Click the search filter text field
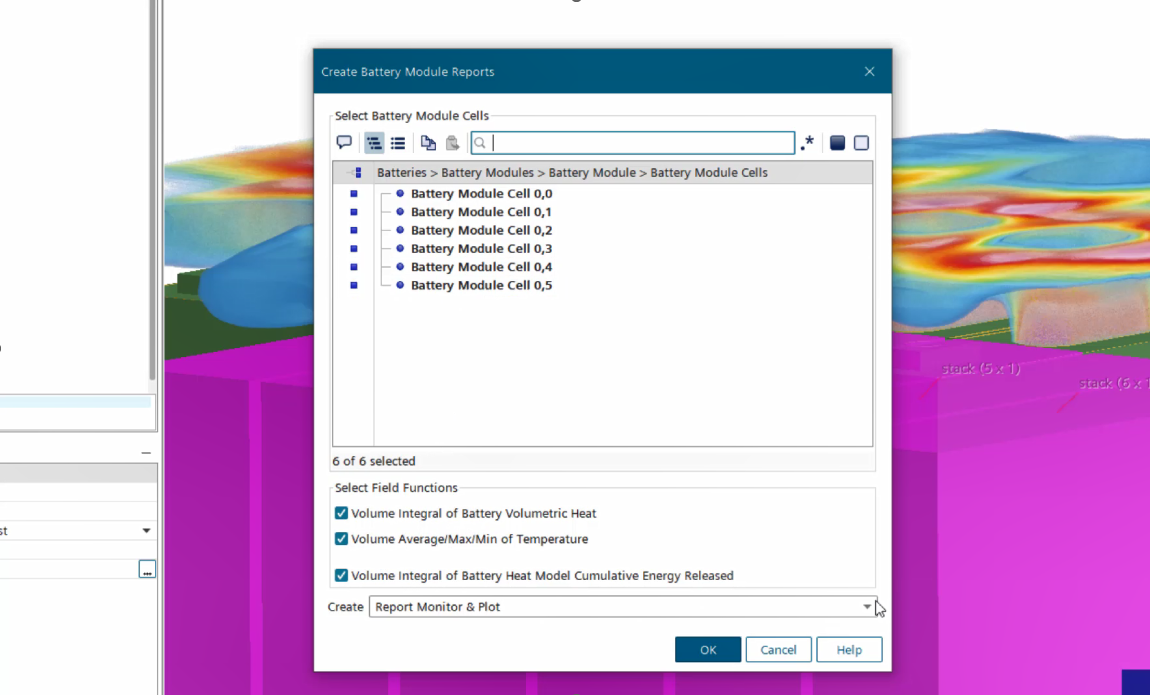 (x=633, y=142)
